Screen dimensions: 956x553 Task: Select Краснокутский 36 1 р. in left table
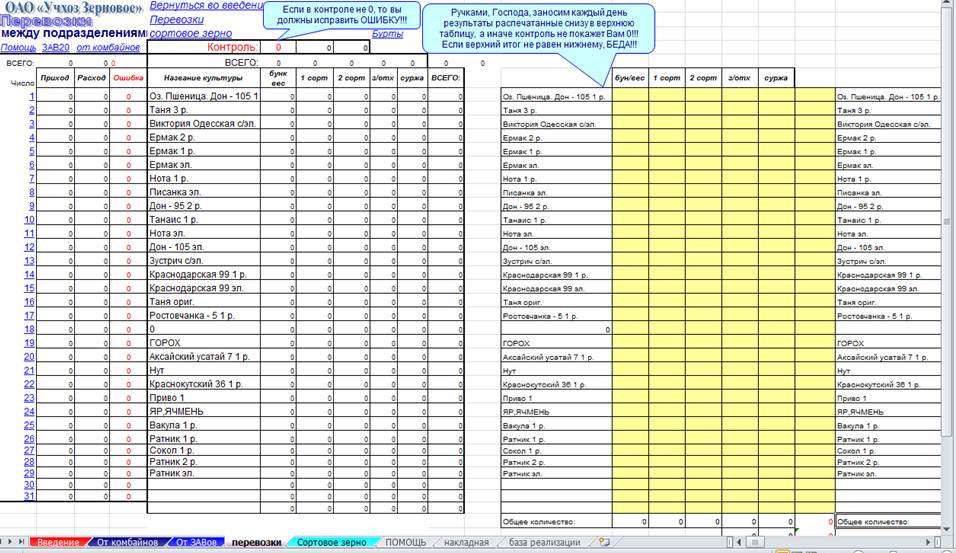(x=204, y=384)
